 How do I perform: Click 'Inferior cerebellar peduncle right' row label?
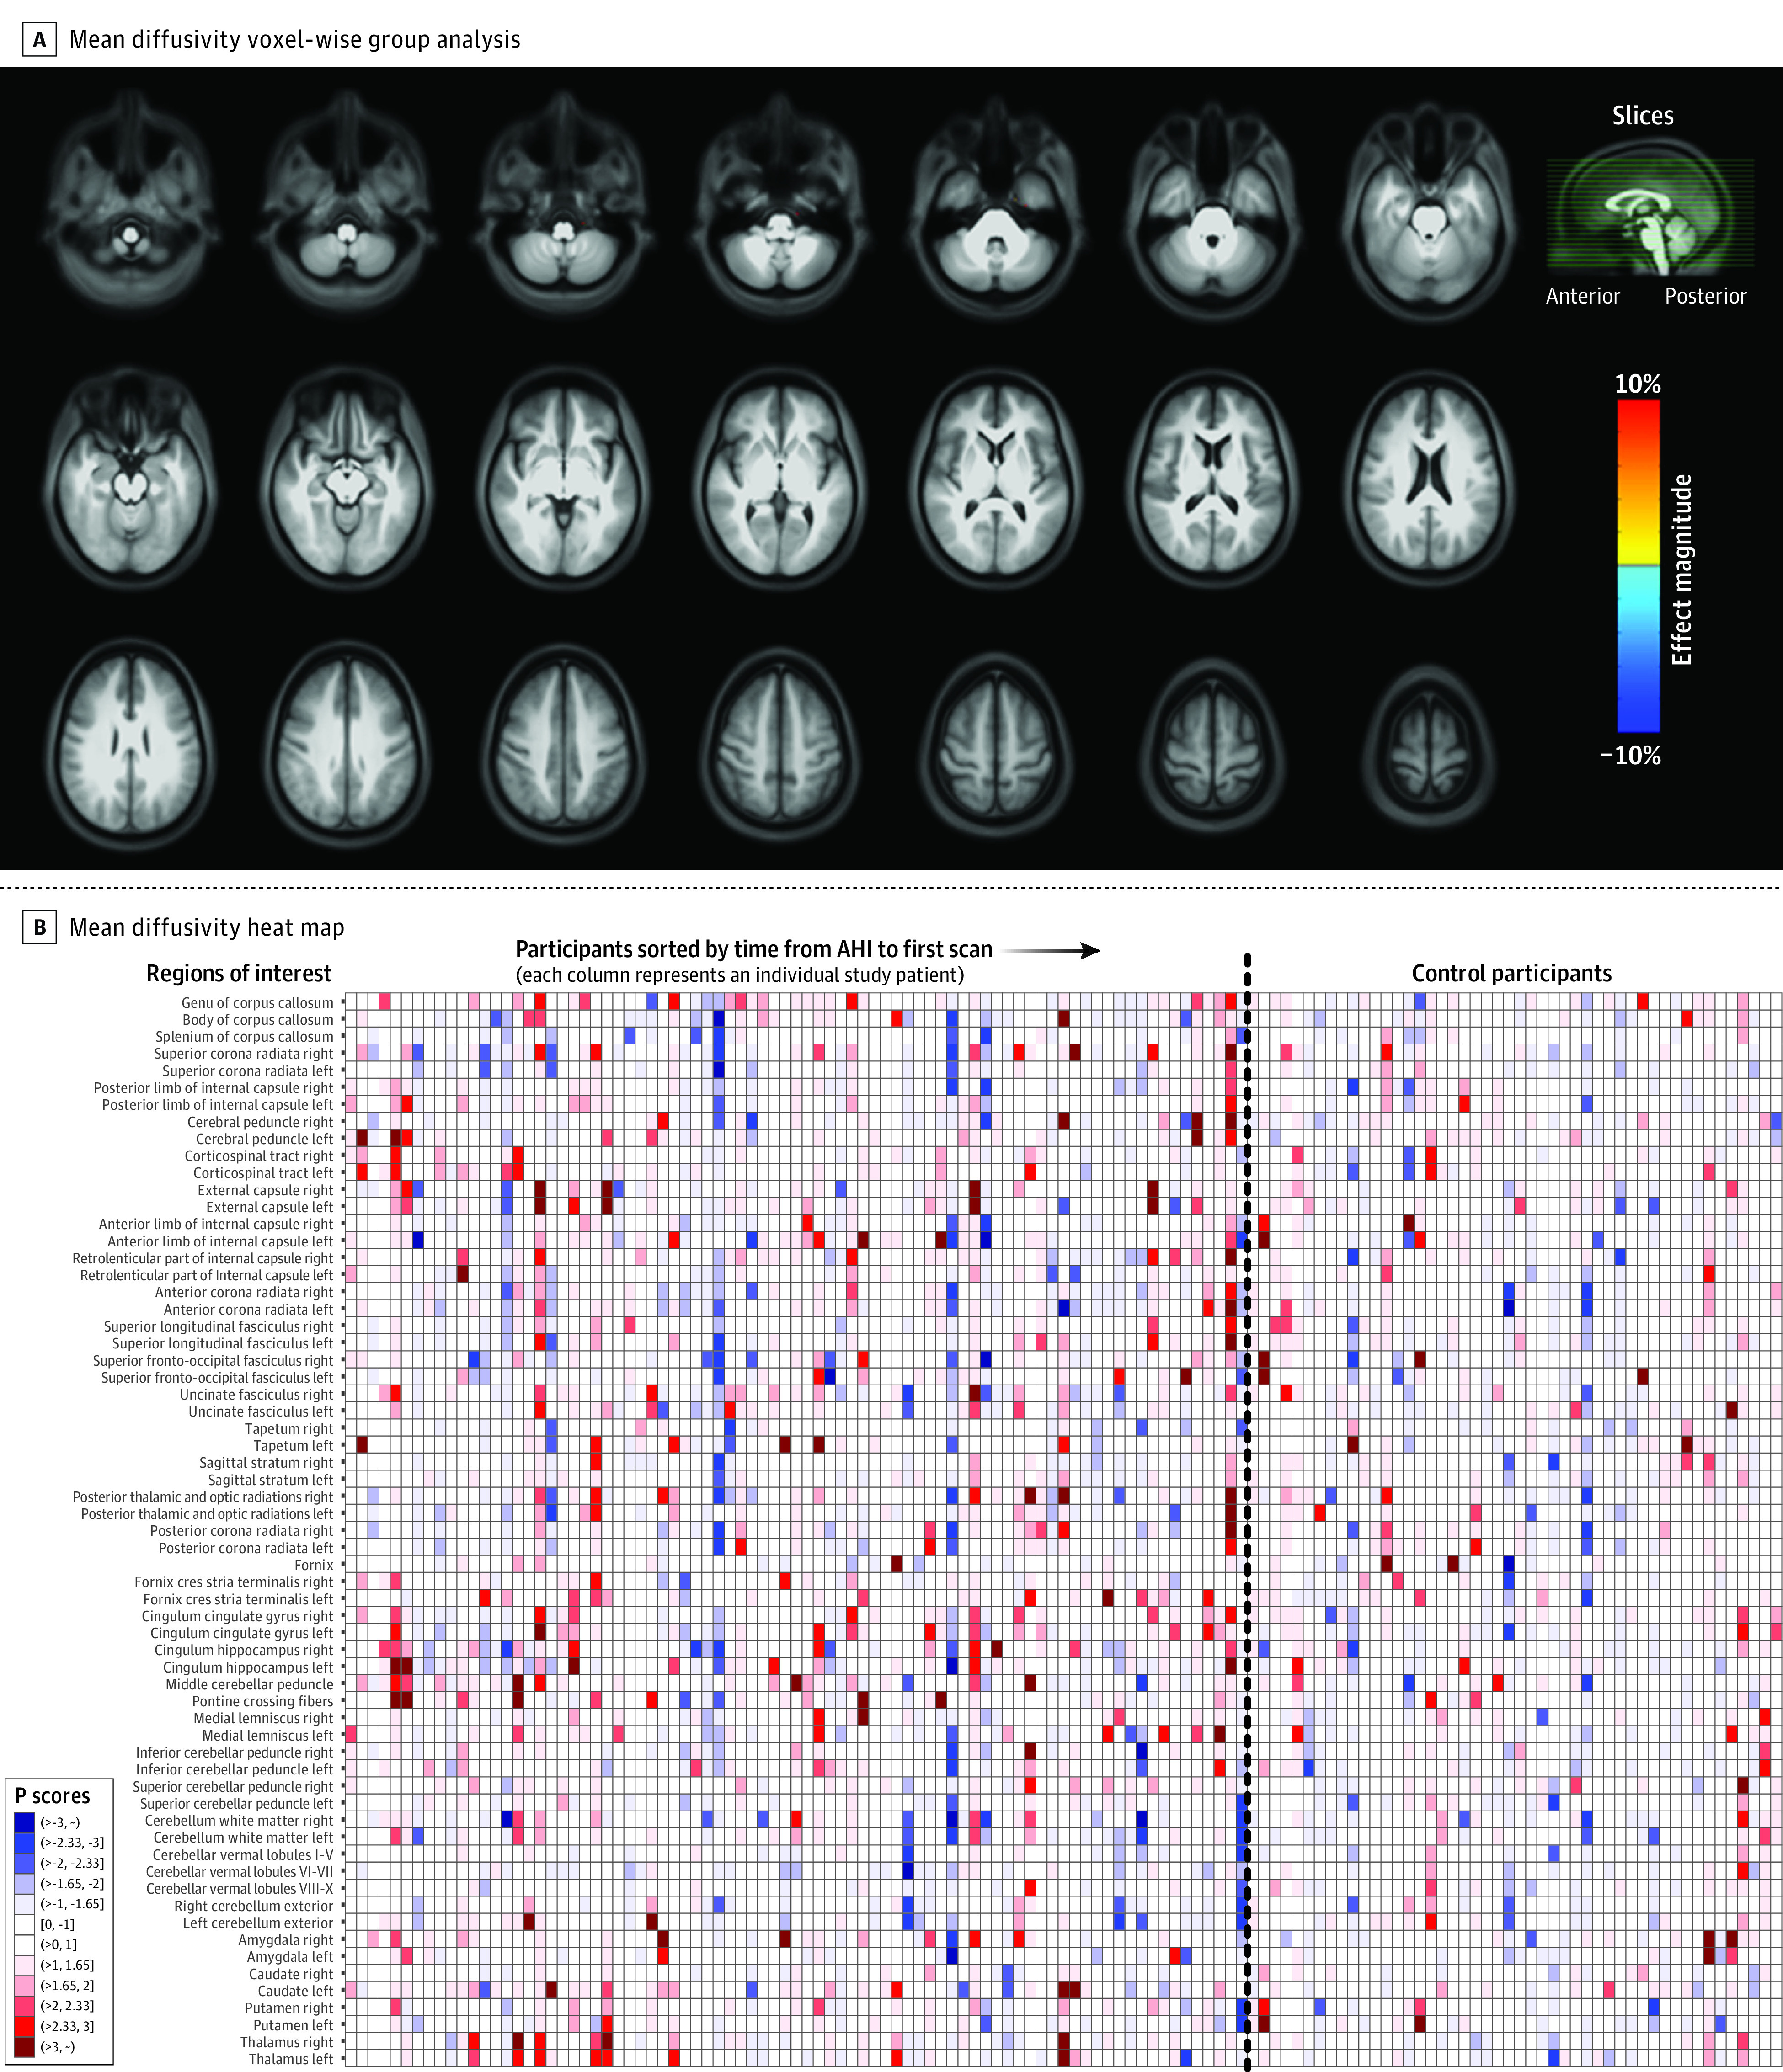(x=235, y=1753)
